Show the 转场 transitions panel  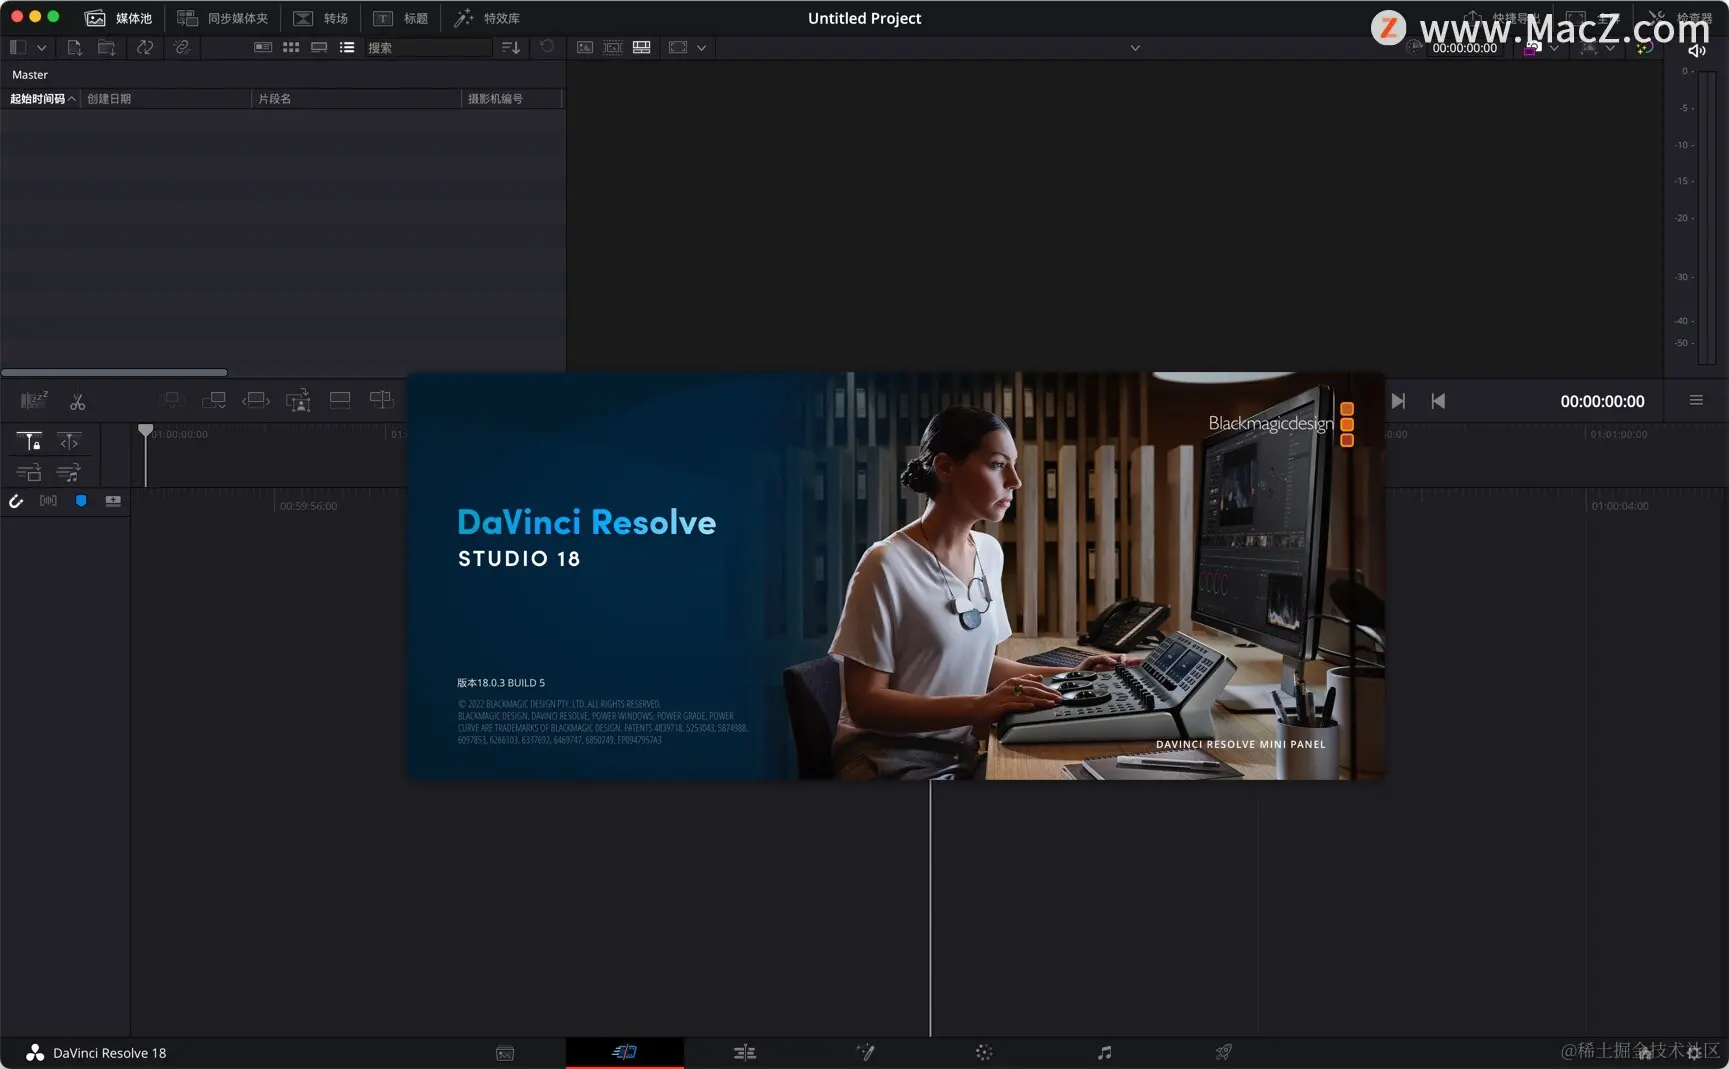click(x=320, y=18)
